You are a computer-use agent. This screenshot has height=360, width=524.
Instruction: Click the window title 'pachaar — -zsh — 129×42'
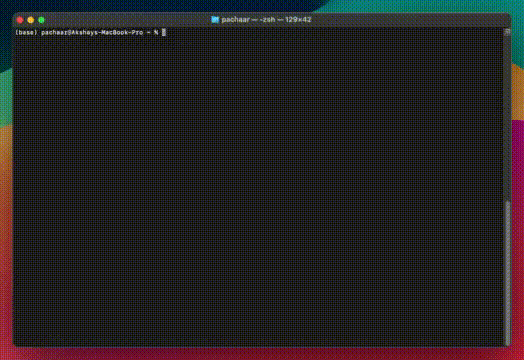[x=266, y=20]
